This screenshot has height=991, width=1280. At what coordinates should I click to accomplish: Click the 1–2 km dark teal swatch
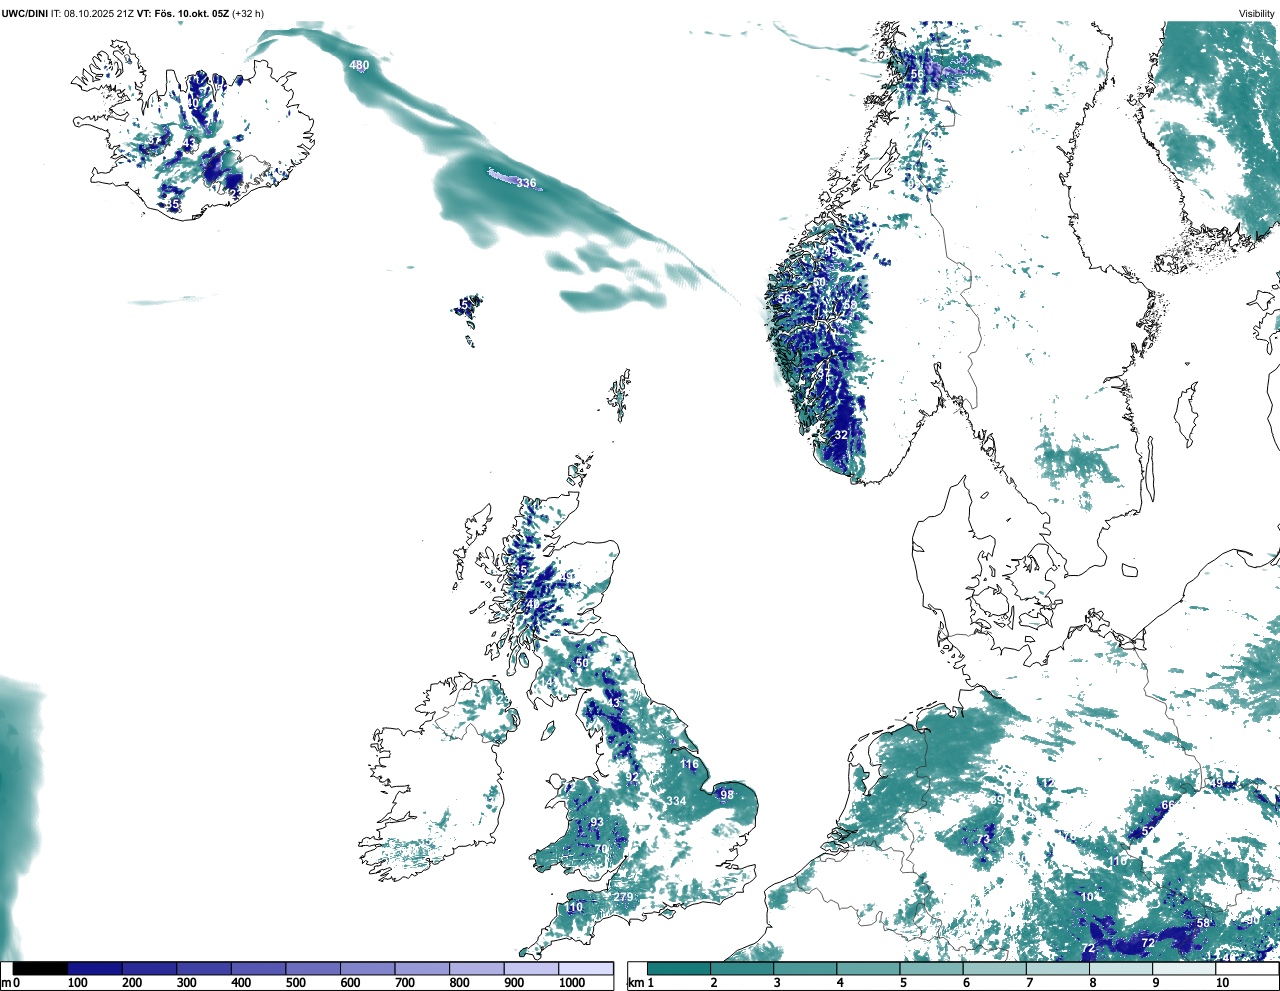[x=679, y=968]
